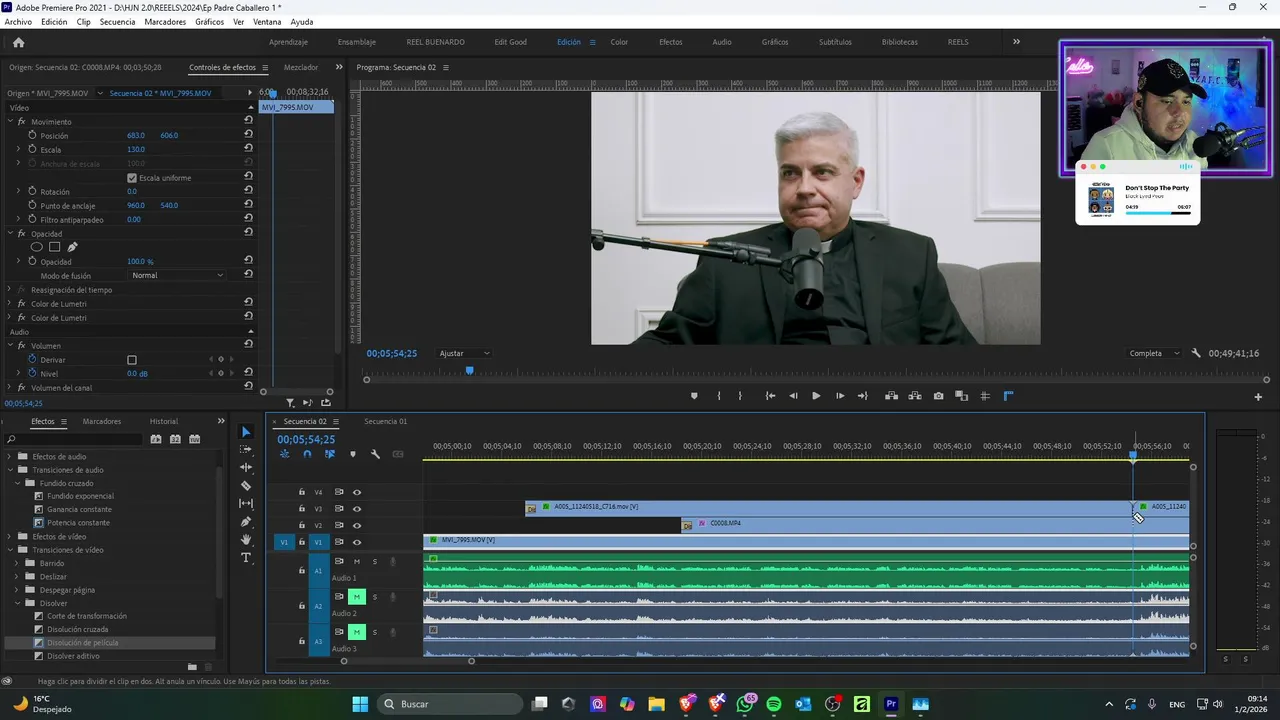Click the Opacidad value 100.0 %
The image size is (1280, 720).
coord(140,262)
